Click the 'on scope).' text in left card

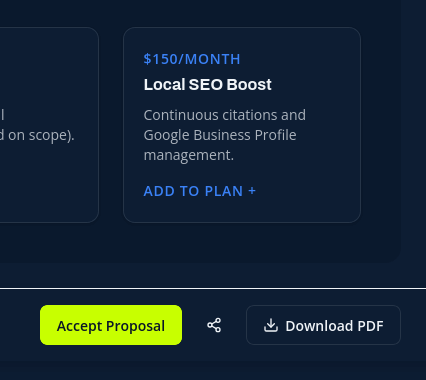41,135
